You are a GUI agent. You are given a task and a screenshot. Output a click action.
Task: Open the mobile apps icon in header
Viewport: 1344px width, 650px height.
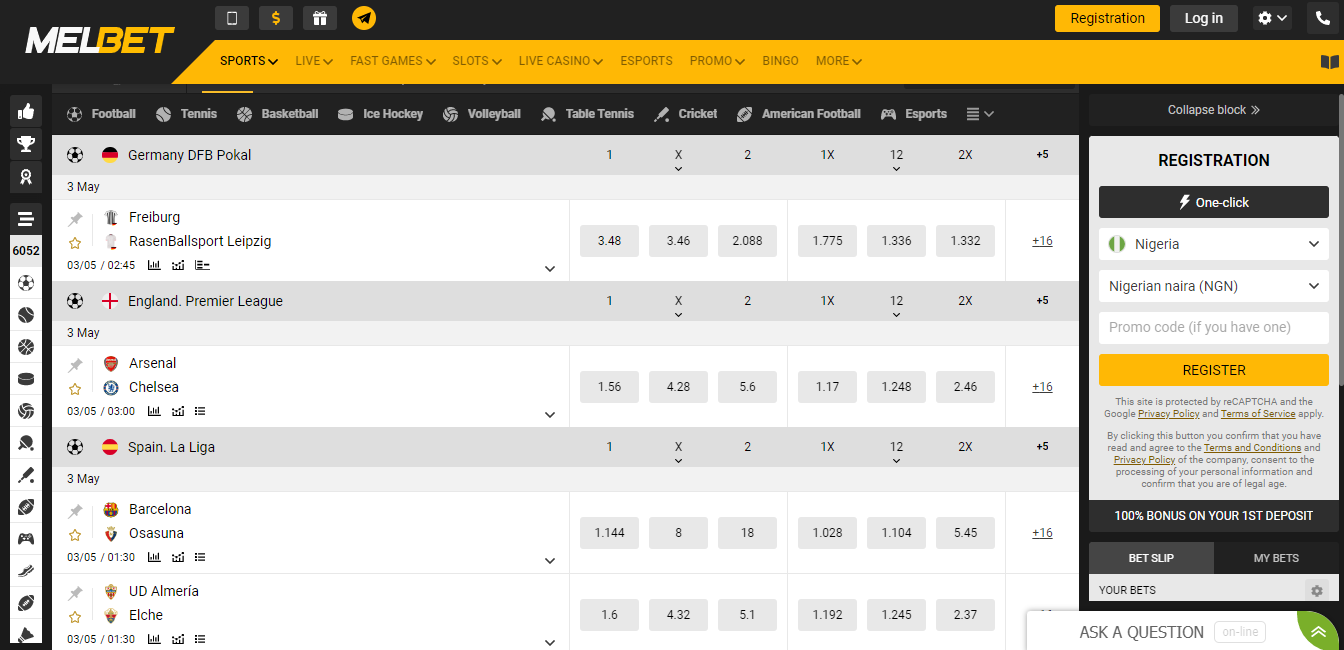tap(232, 18)
